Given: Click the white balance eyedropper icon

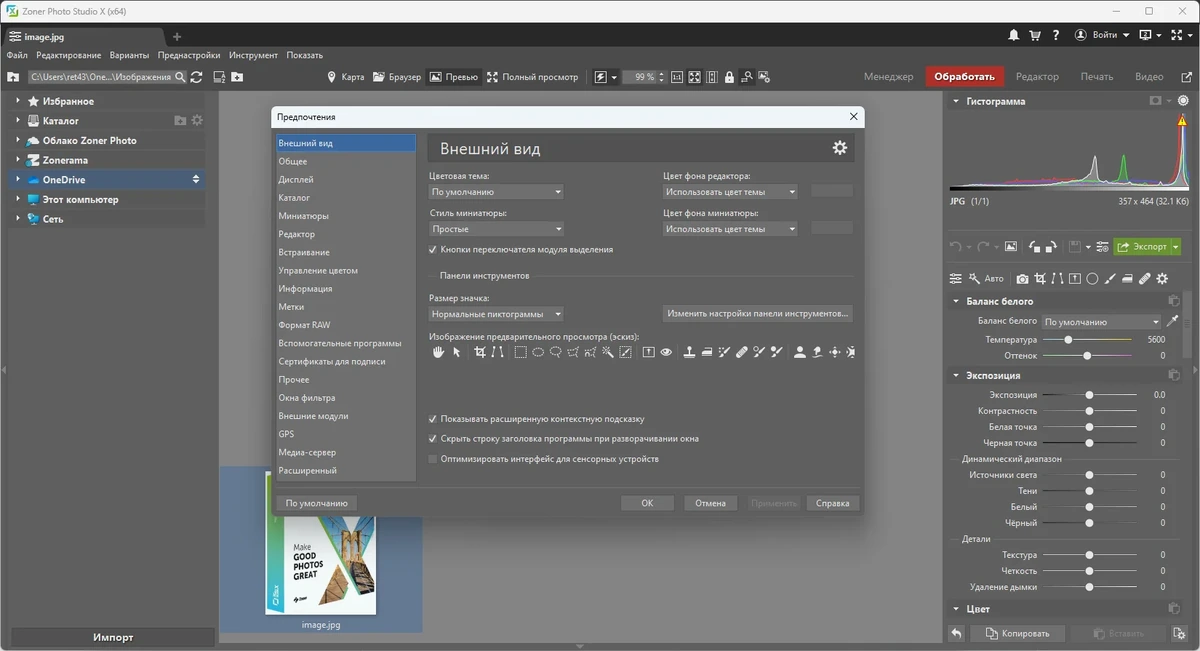Looking at the screenshot, I should (x=1173, y=321).
